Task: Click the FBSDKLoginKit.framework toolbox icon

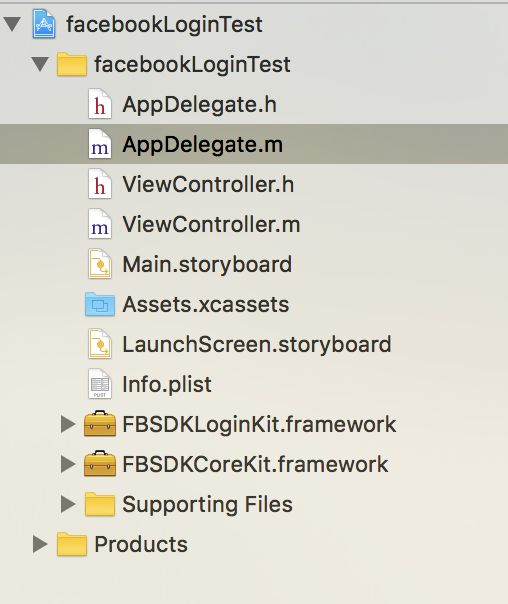Action: pos(100,424)
